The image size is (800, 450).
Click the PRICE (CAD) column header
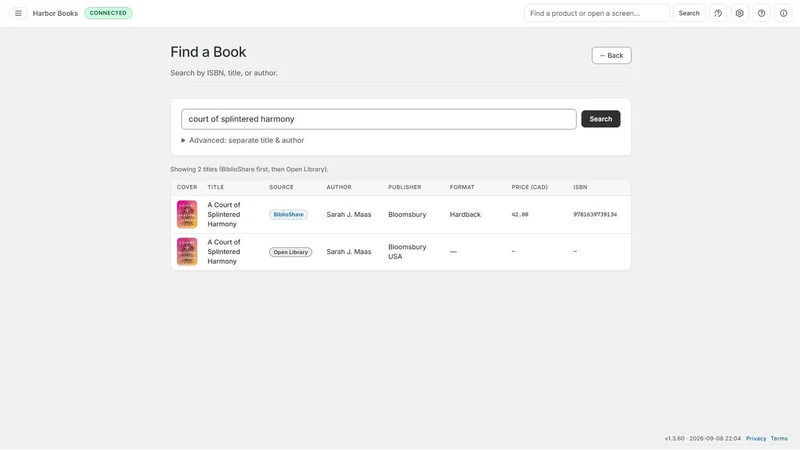(530, 187)
